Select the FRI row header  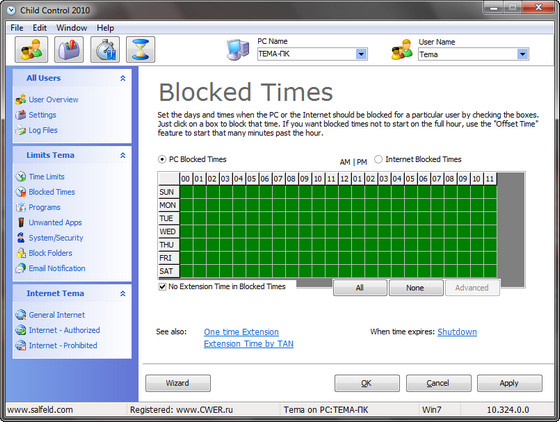tap(169, 258)
